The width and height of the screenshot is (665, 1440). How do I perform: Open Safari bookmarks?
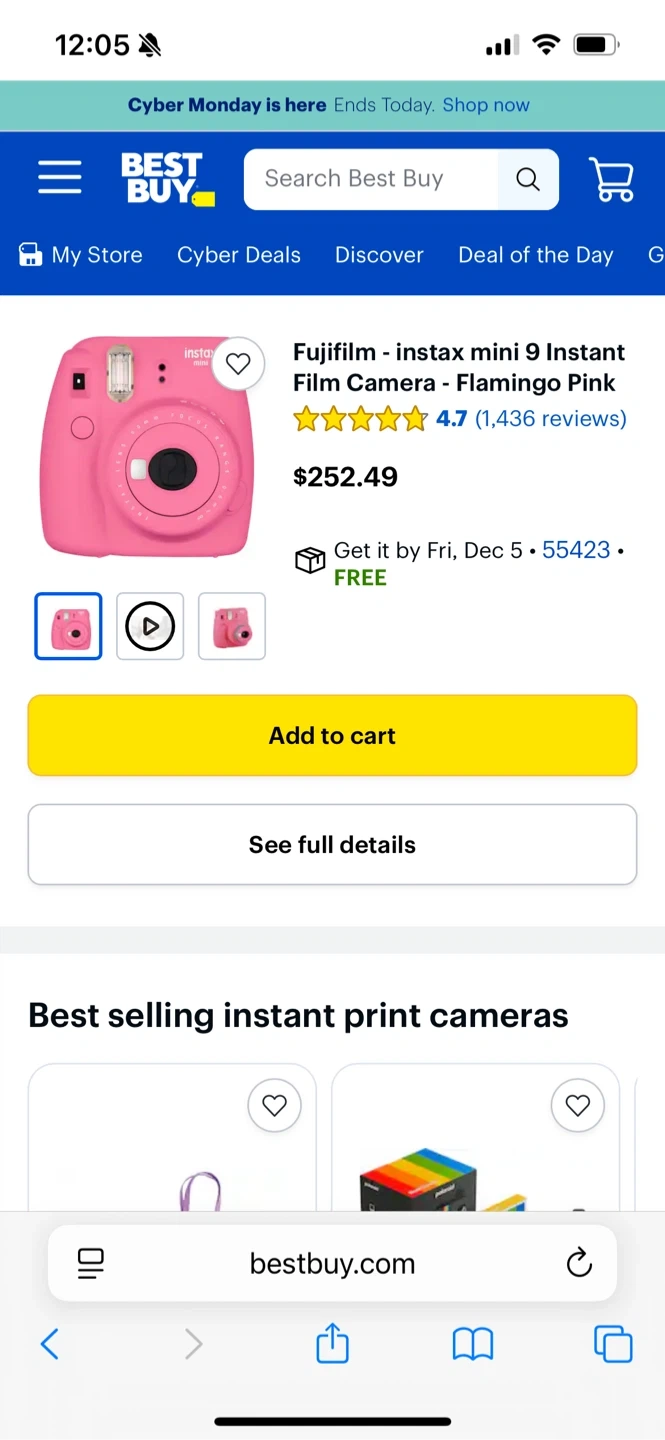click(x=473, y=1344)
